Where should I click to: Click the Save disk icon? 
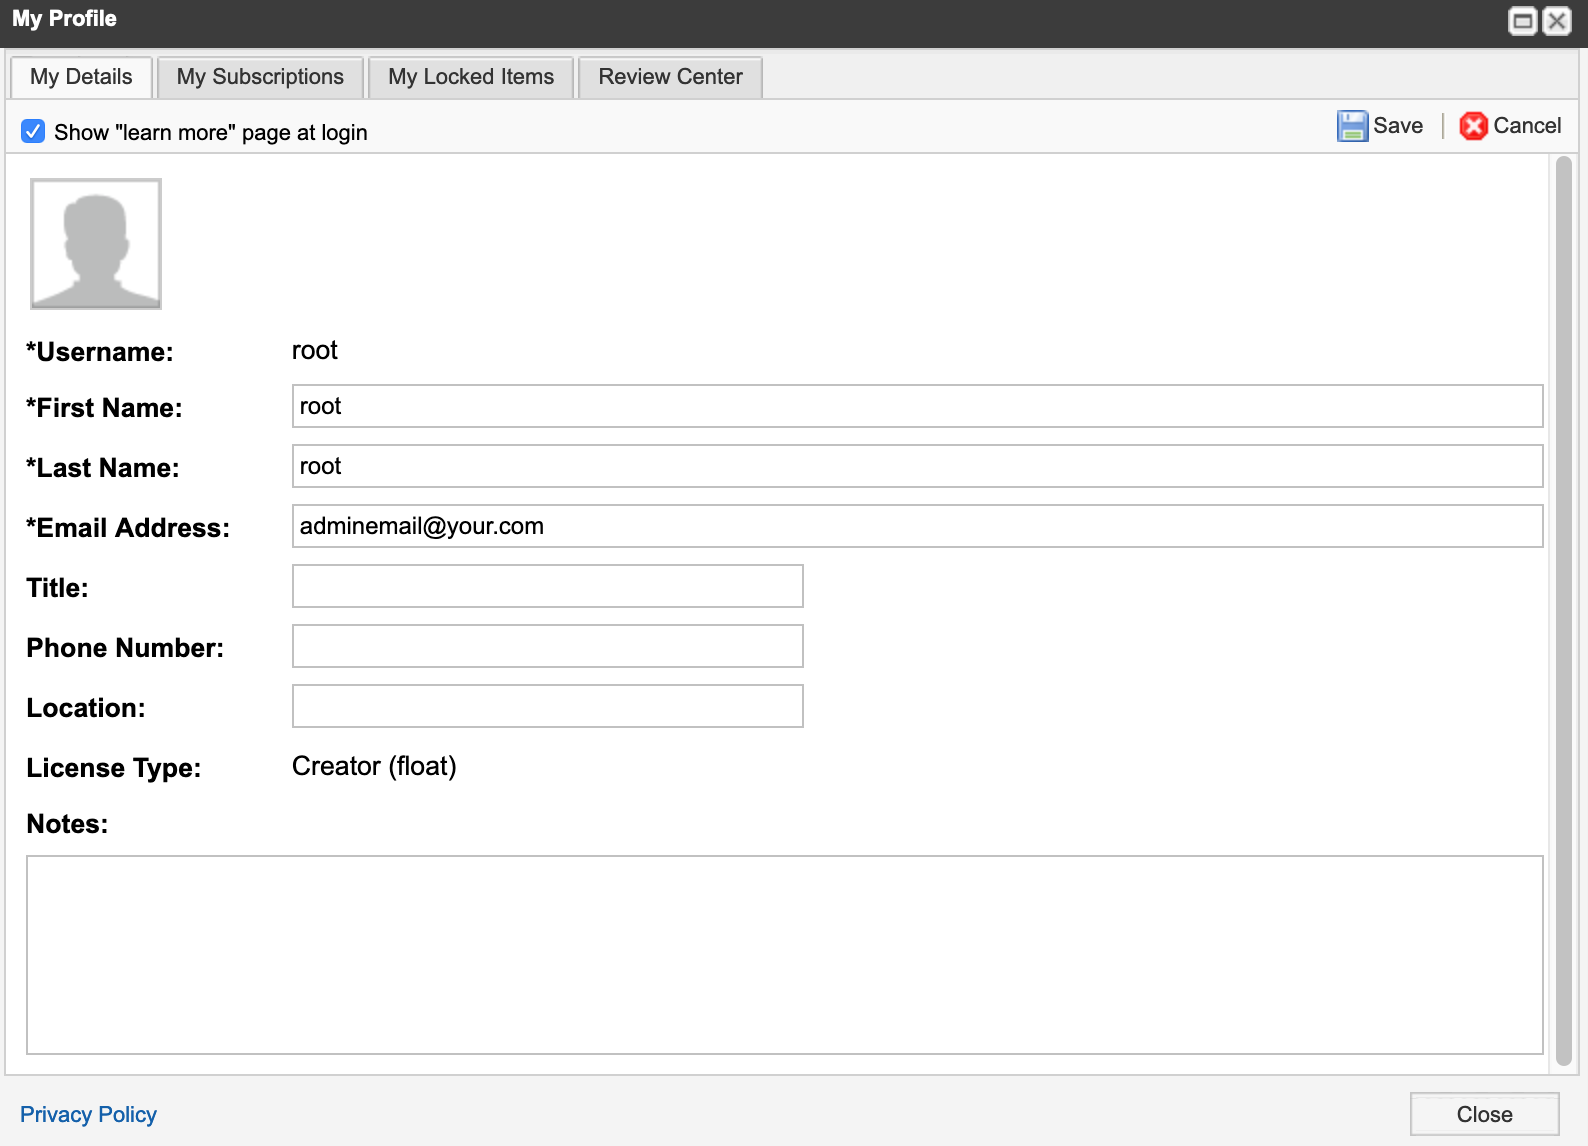click(1352, 126)
